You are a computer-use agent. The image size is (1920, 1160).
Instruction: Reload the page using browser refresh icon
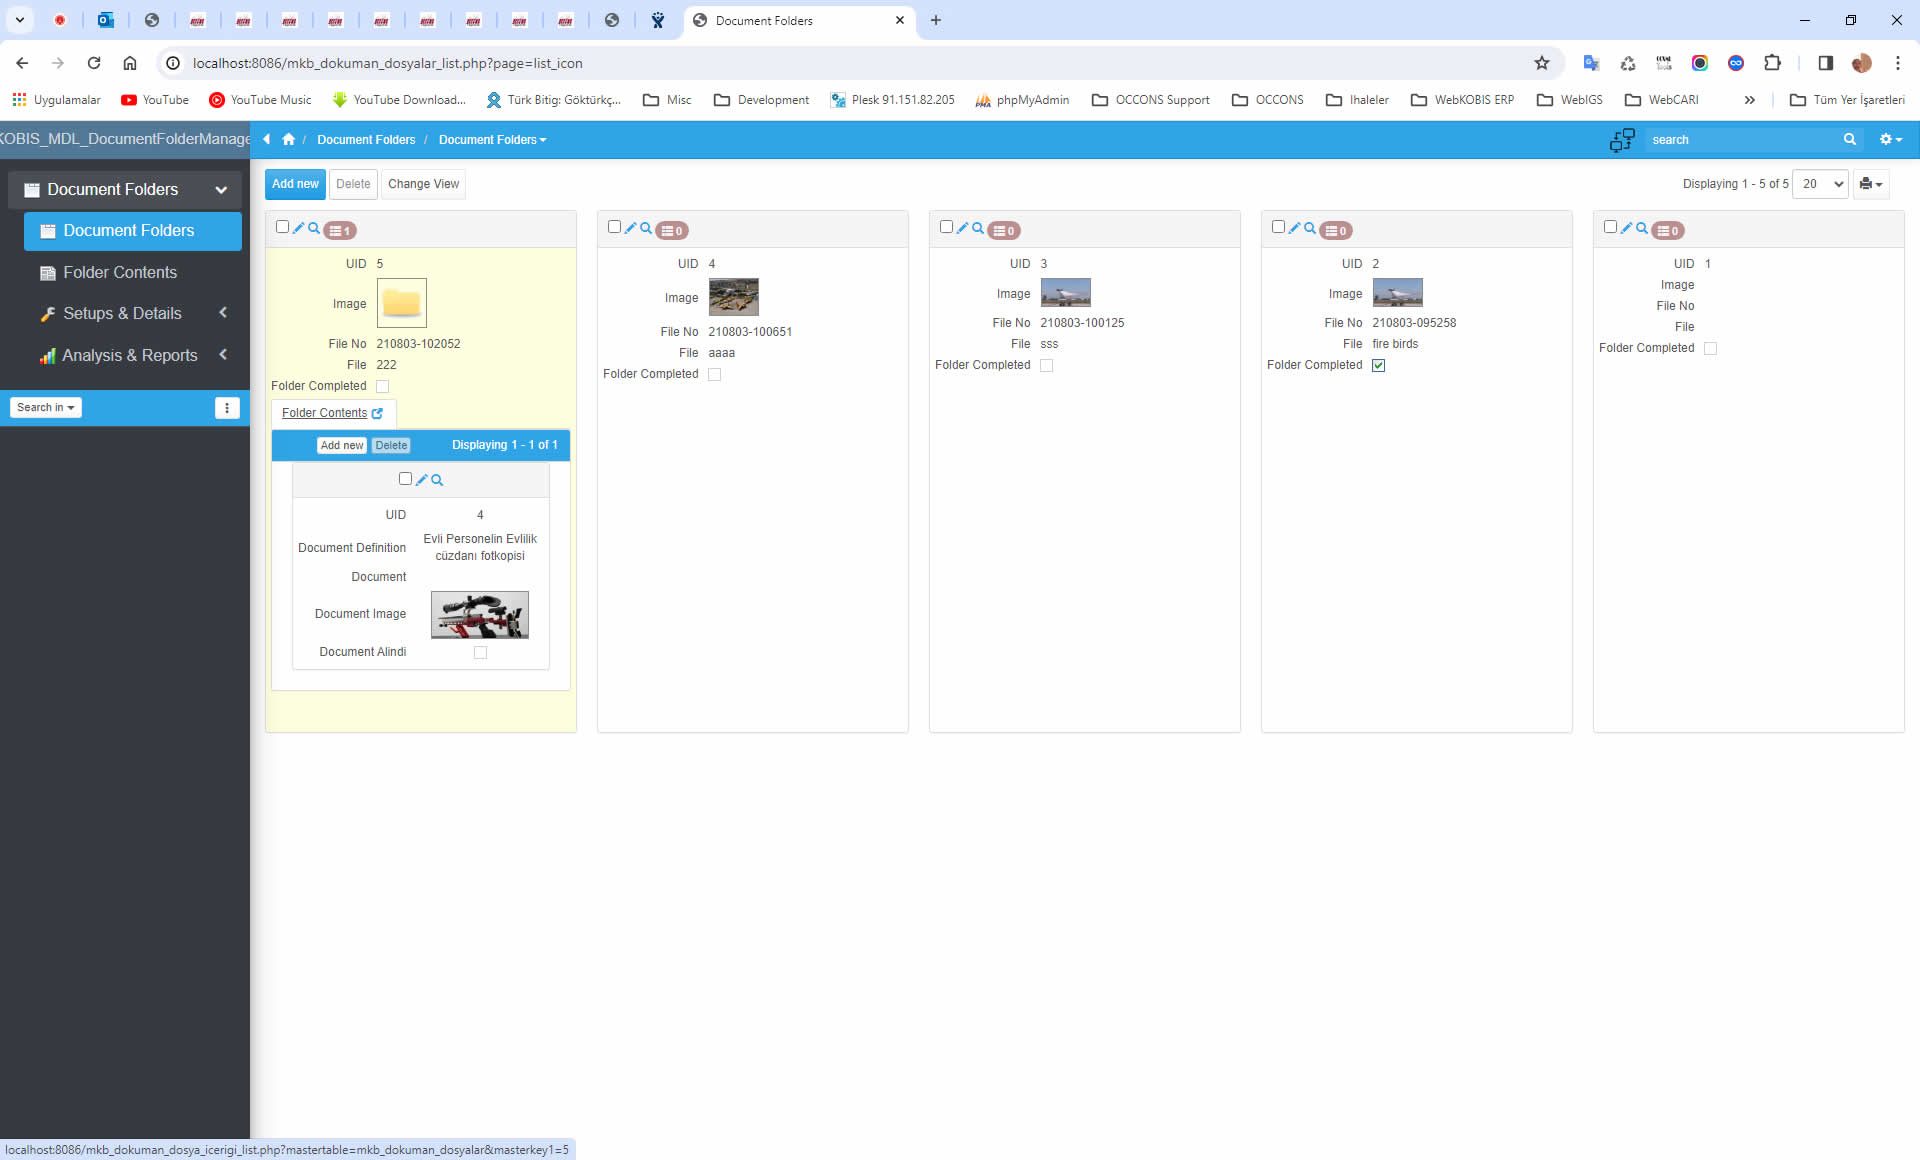[94, 63]
